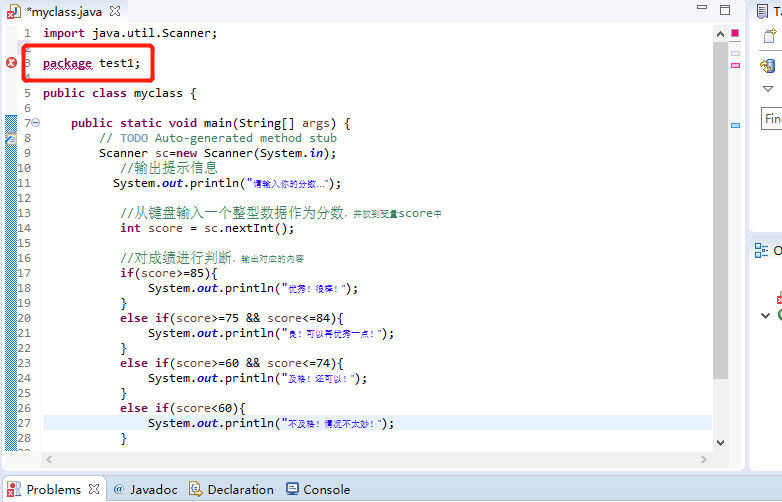This screenshot has height=502, width=782.
Task: Click "else if(score<60){" on line 26
Action: [183, 408]
